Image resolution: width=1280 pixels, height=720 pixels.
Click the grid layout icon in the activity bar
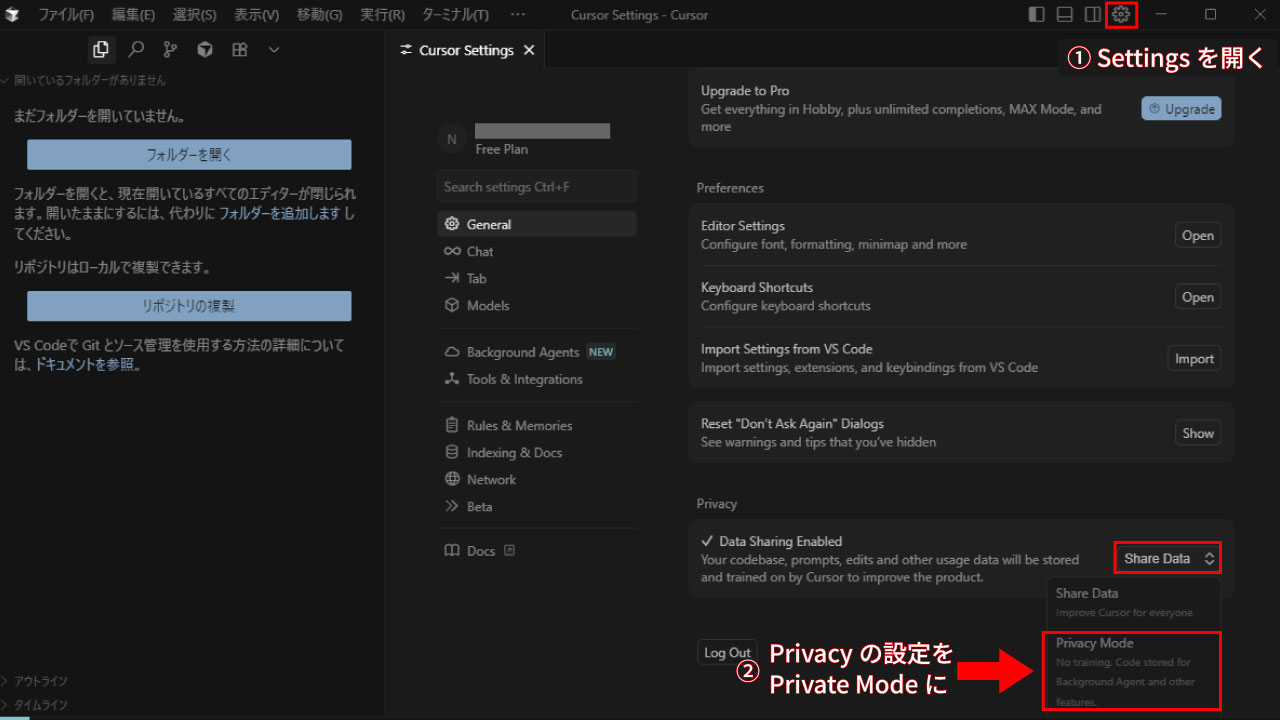pos(239,49)
